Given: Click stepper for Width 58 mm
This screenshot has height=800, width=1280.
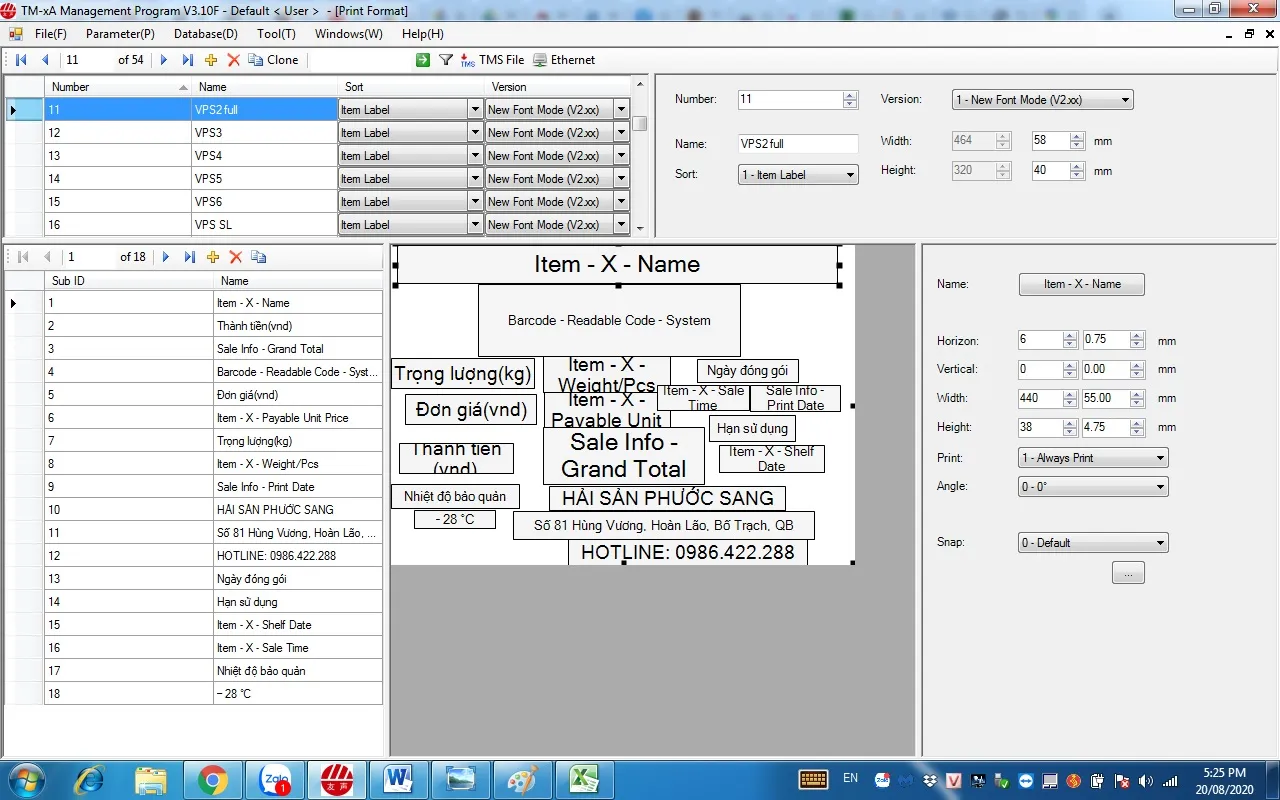Looking at the screenshot, I should click(x=1077, y=142).
